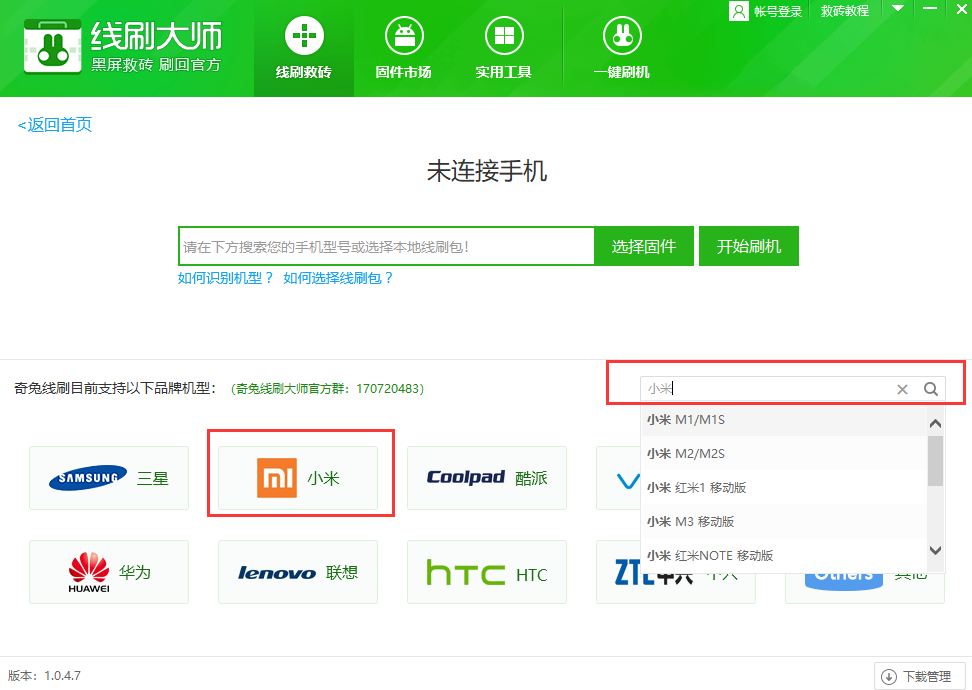Select 小米 红米NOTE 移动版 suggestion

pyautogui.click(x=784, y=555)
